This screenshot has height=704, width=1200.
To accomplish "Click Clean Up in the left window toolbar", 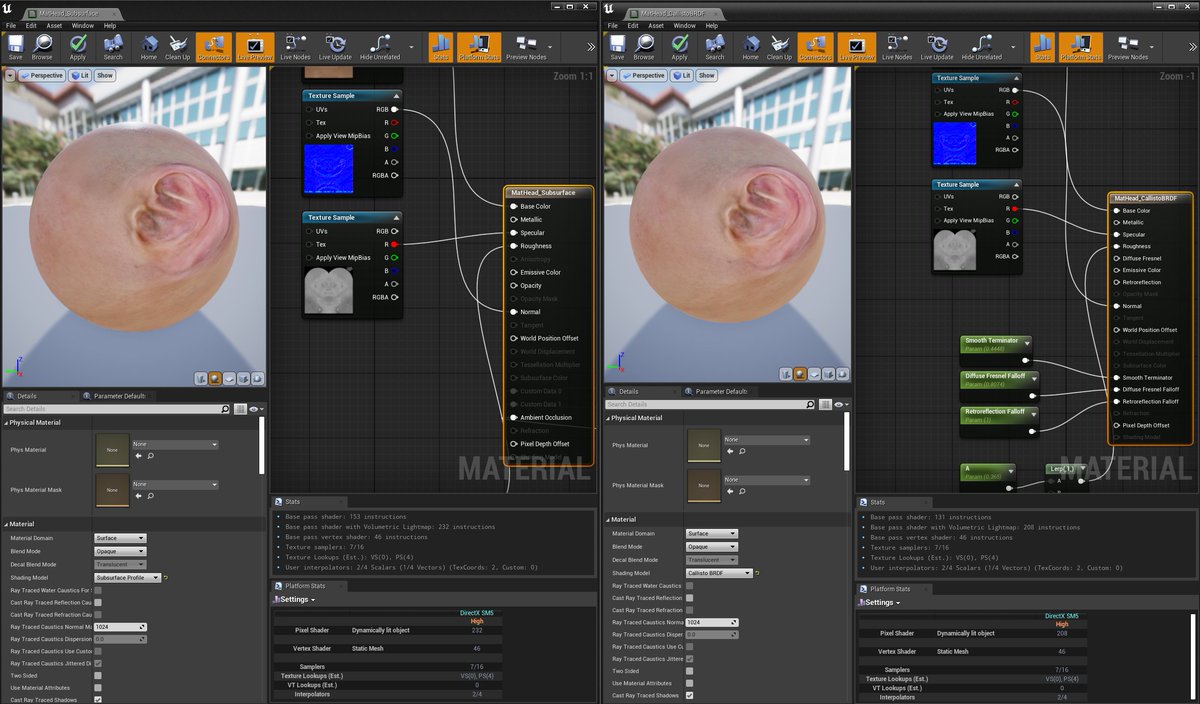I will coord(178,47).
